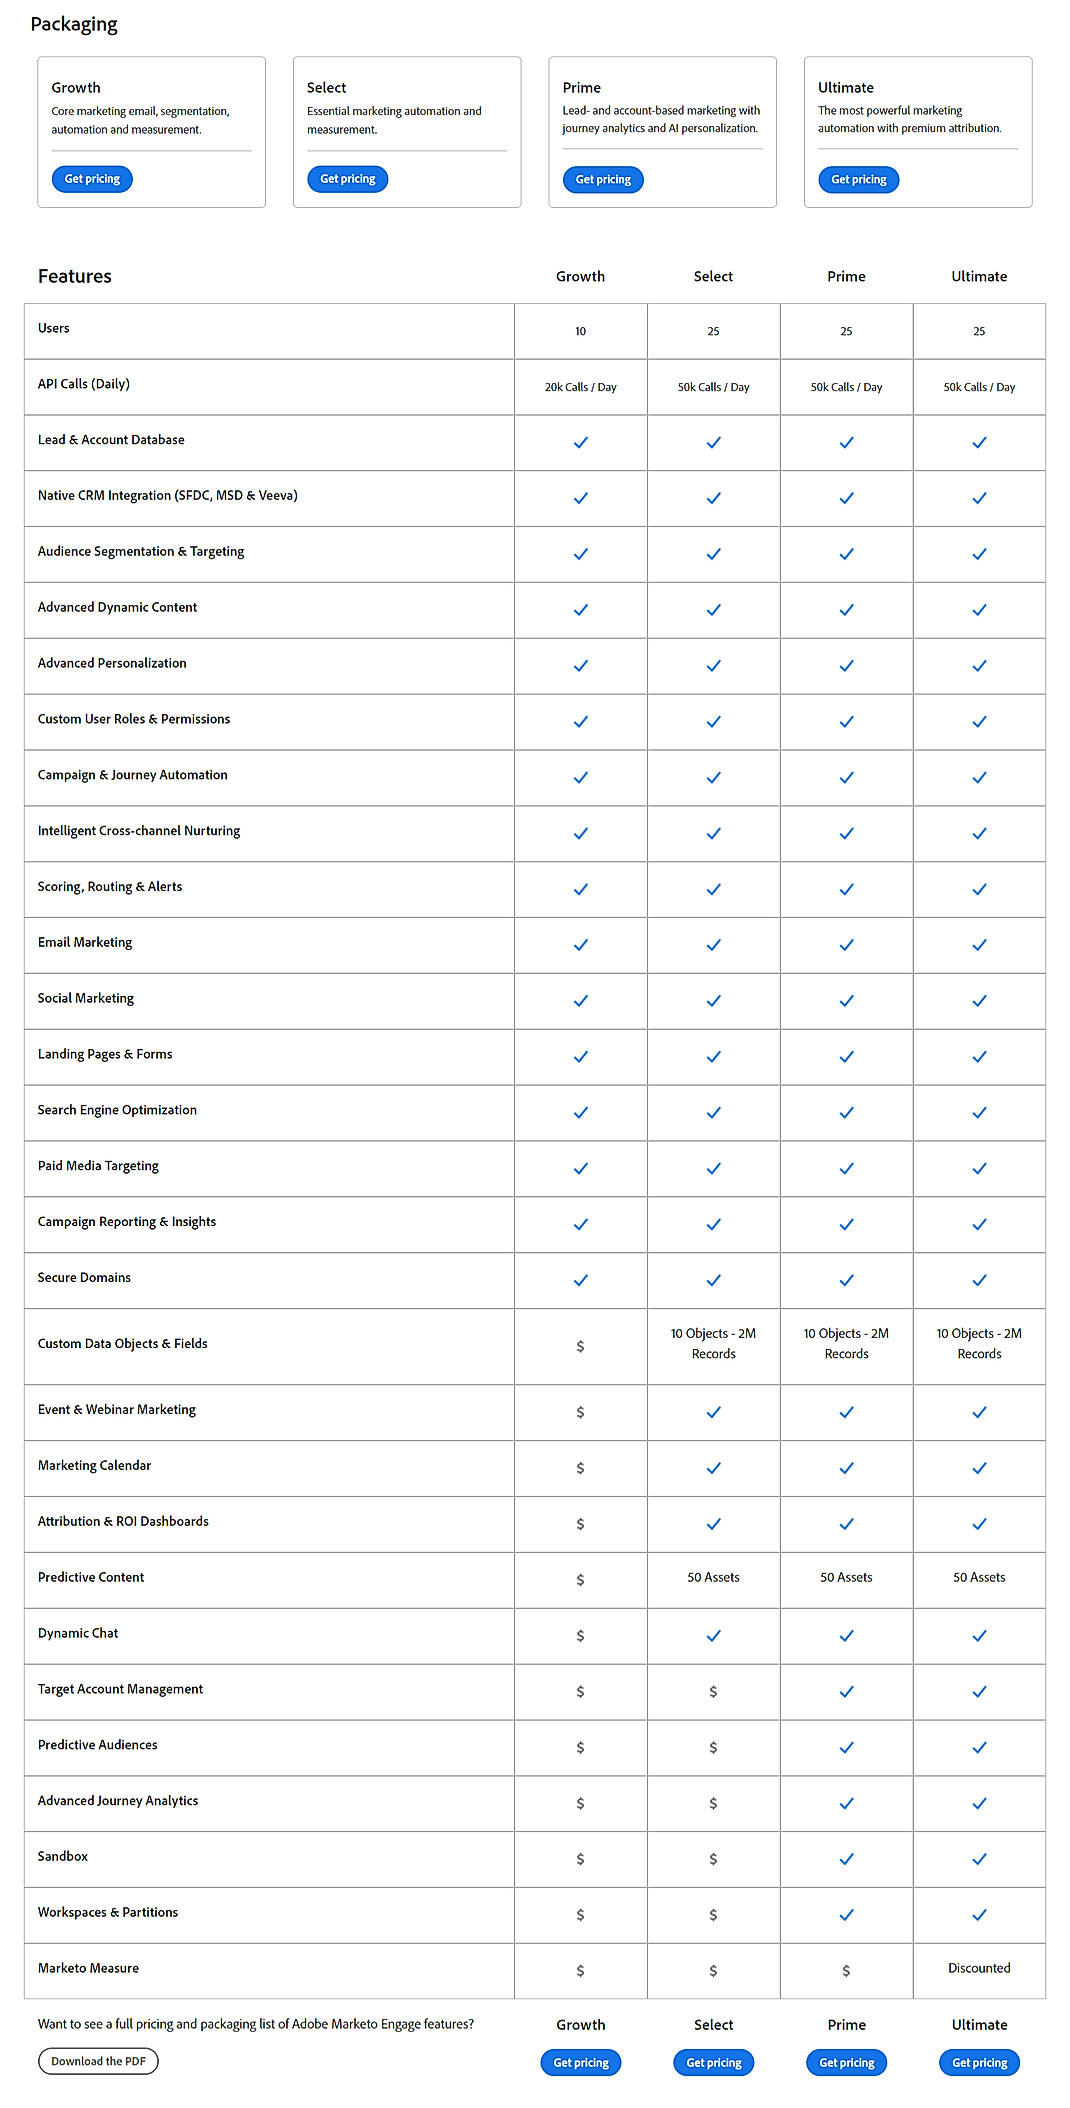Click the Ultimate column header in Features table
Image resolution: width=1070 pixels, height=2108 pixels.
click(979, 276)
